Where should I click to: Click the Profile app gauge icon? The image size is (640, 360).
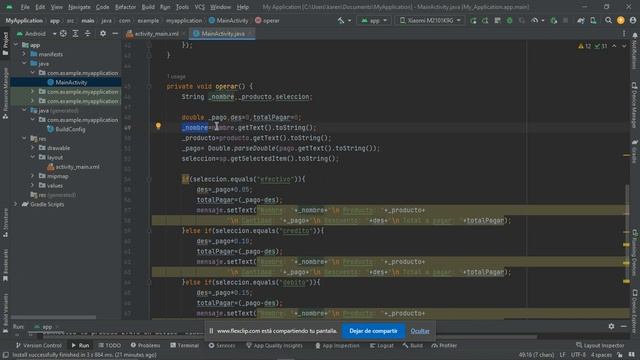click(x=535, y=20)
